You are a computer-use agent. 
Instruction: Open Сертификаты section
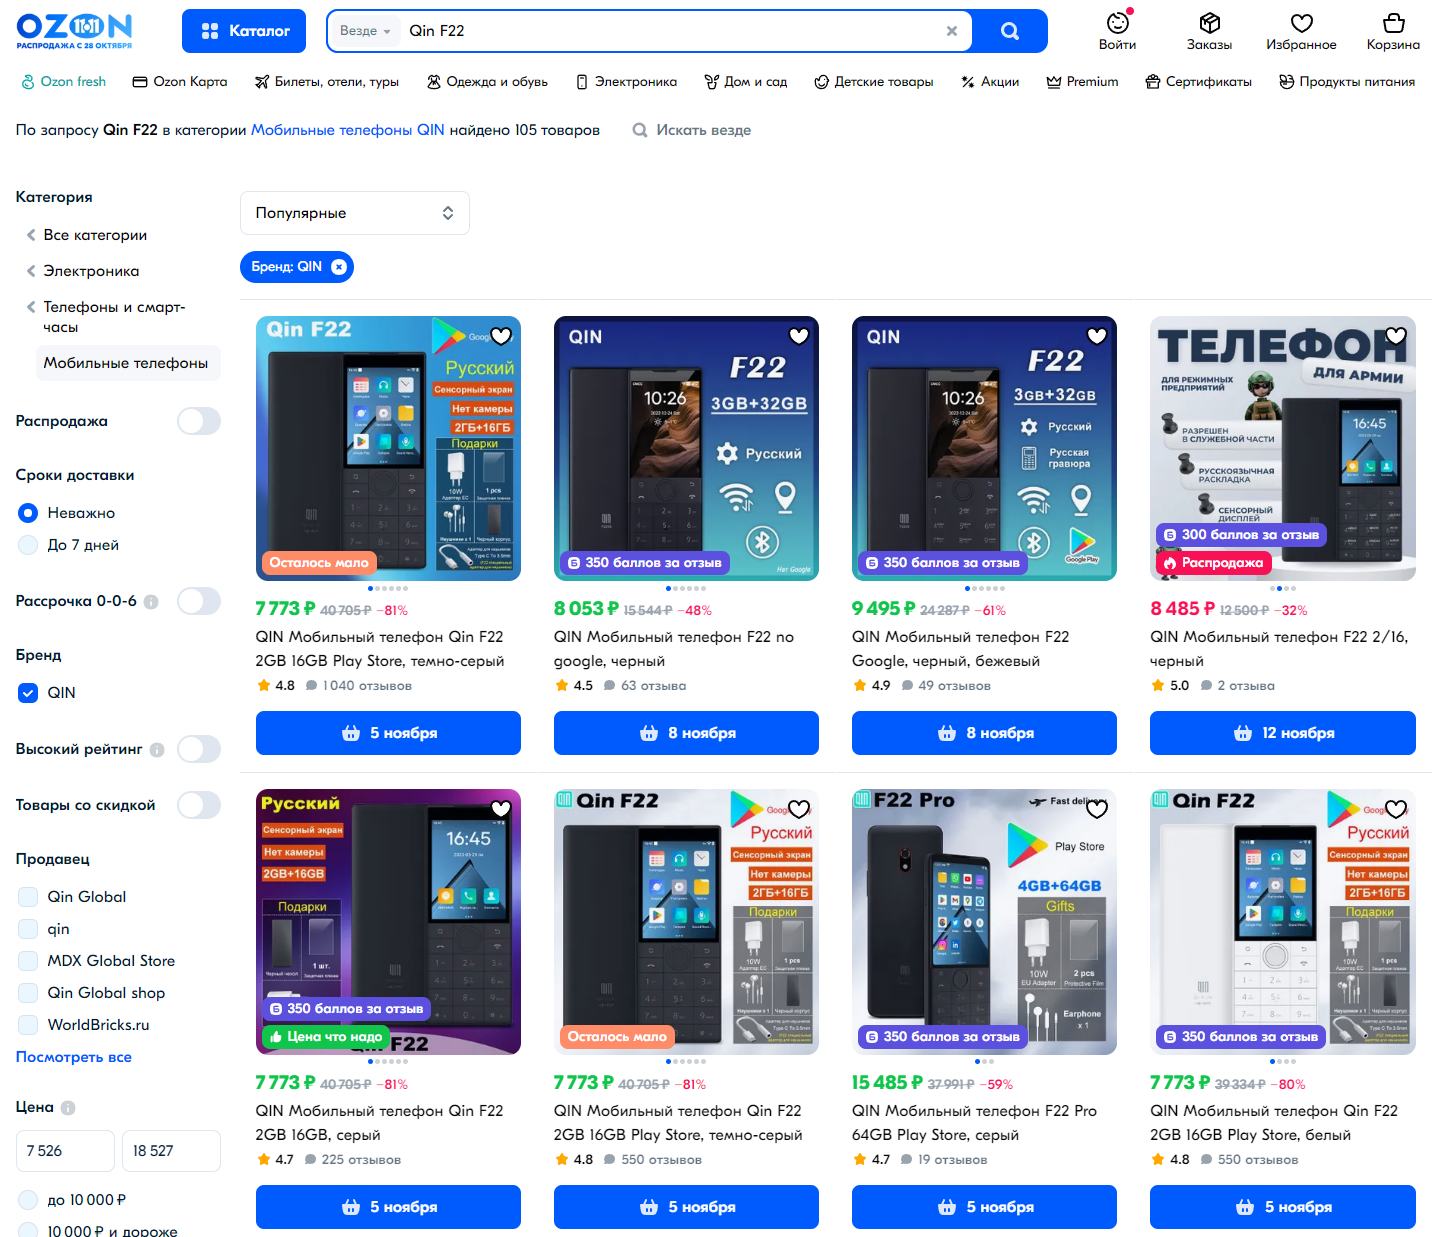coord(1198,82)
